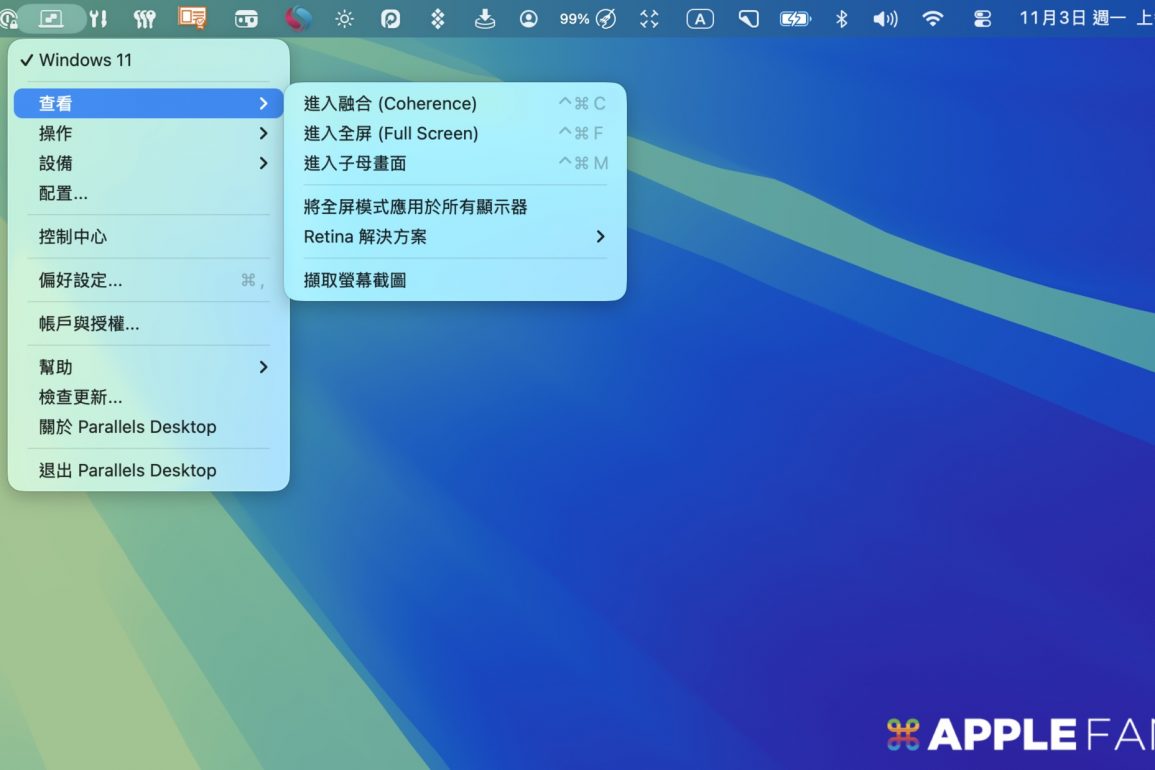Choose 進入全屏 (Full Screen)

coord(391,133)
